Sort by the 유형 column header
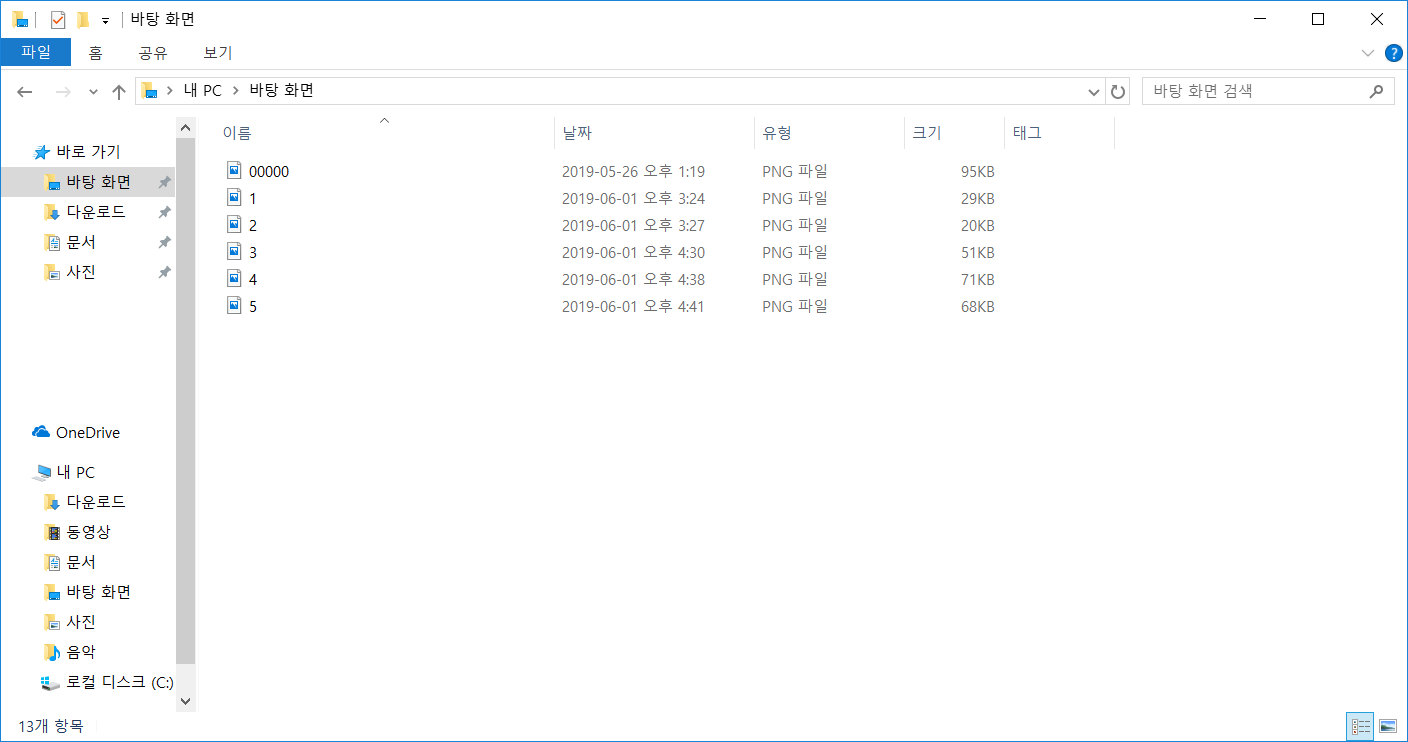Screen dimensions: 1408x742 tap(829, 133)
